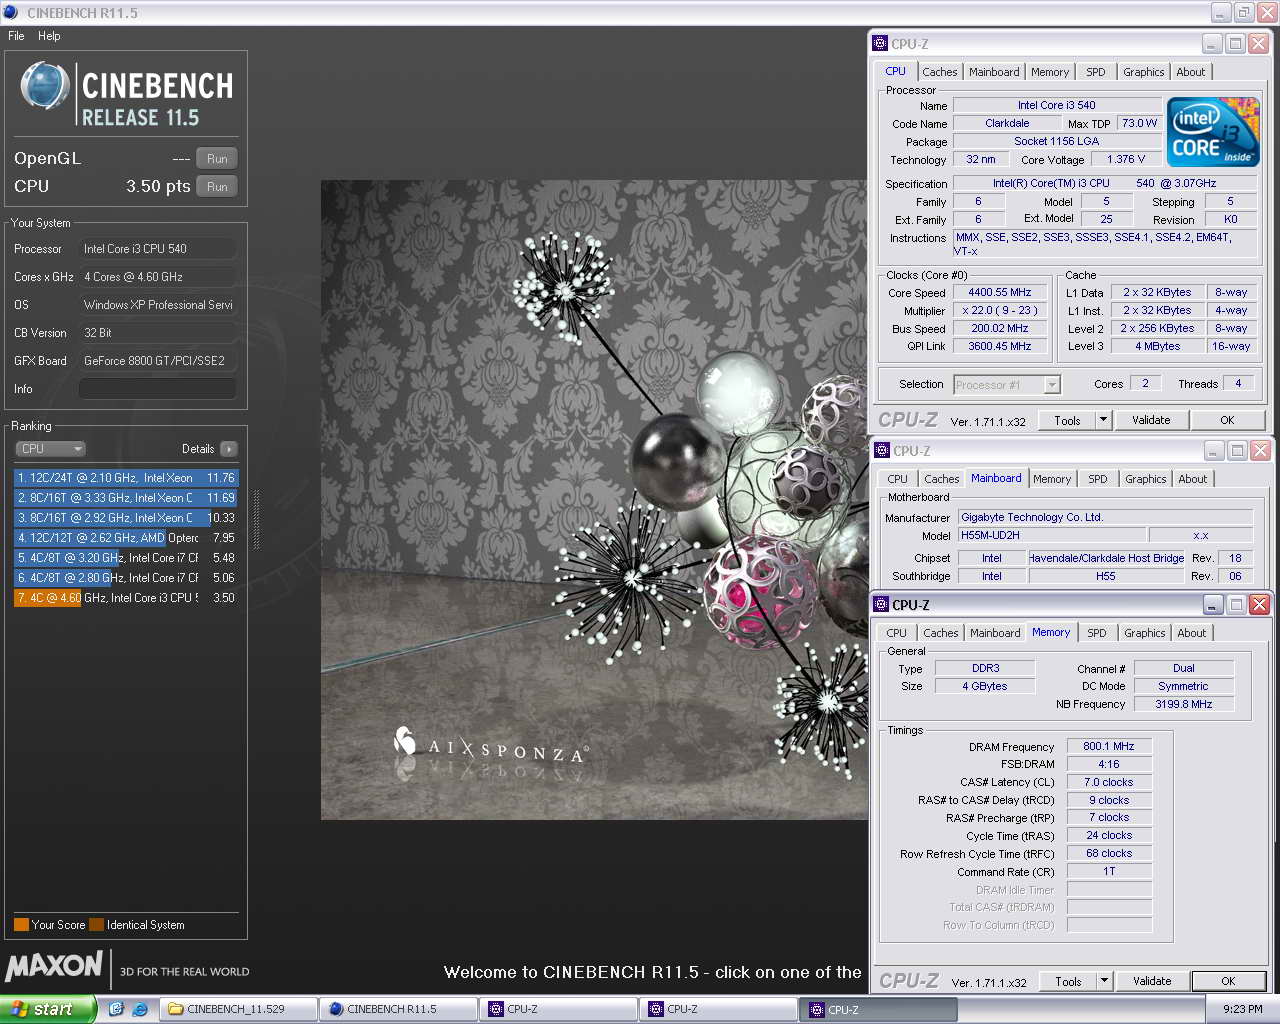Click OK in top CPU-Z window
This screenshot has height=1024, width=1280.
pyautogui.click(x=1227, y=421)
